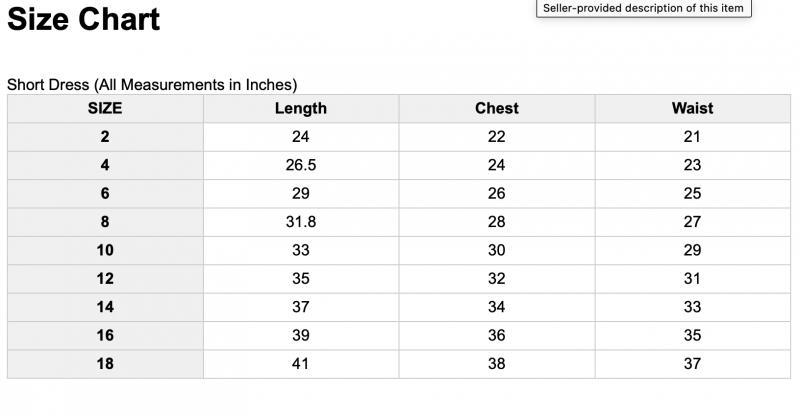The image size is (800, 416).
Task: Select the size 14 row label
Action: pyautogui.click(x=105, y=307)
